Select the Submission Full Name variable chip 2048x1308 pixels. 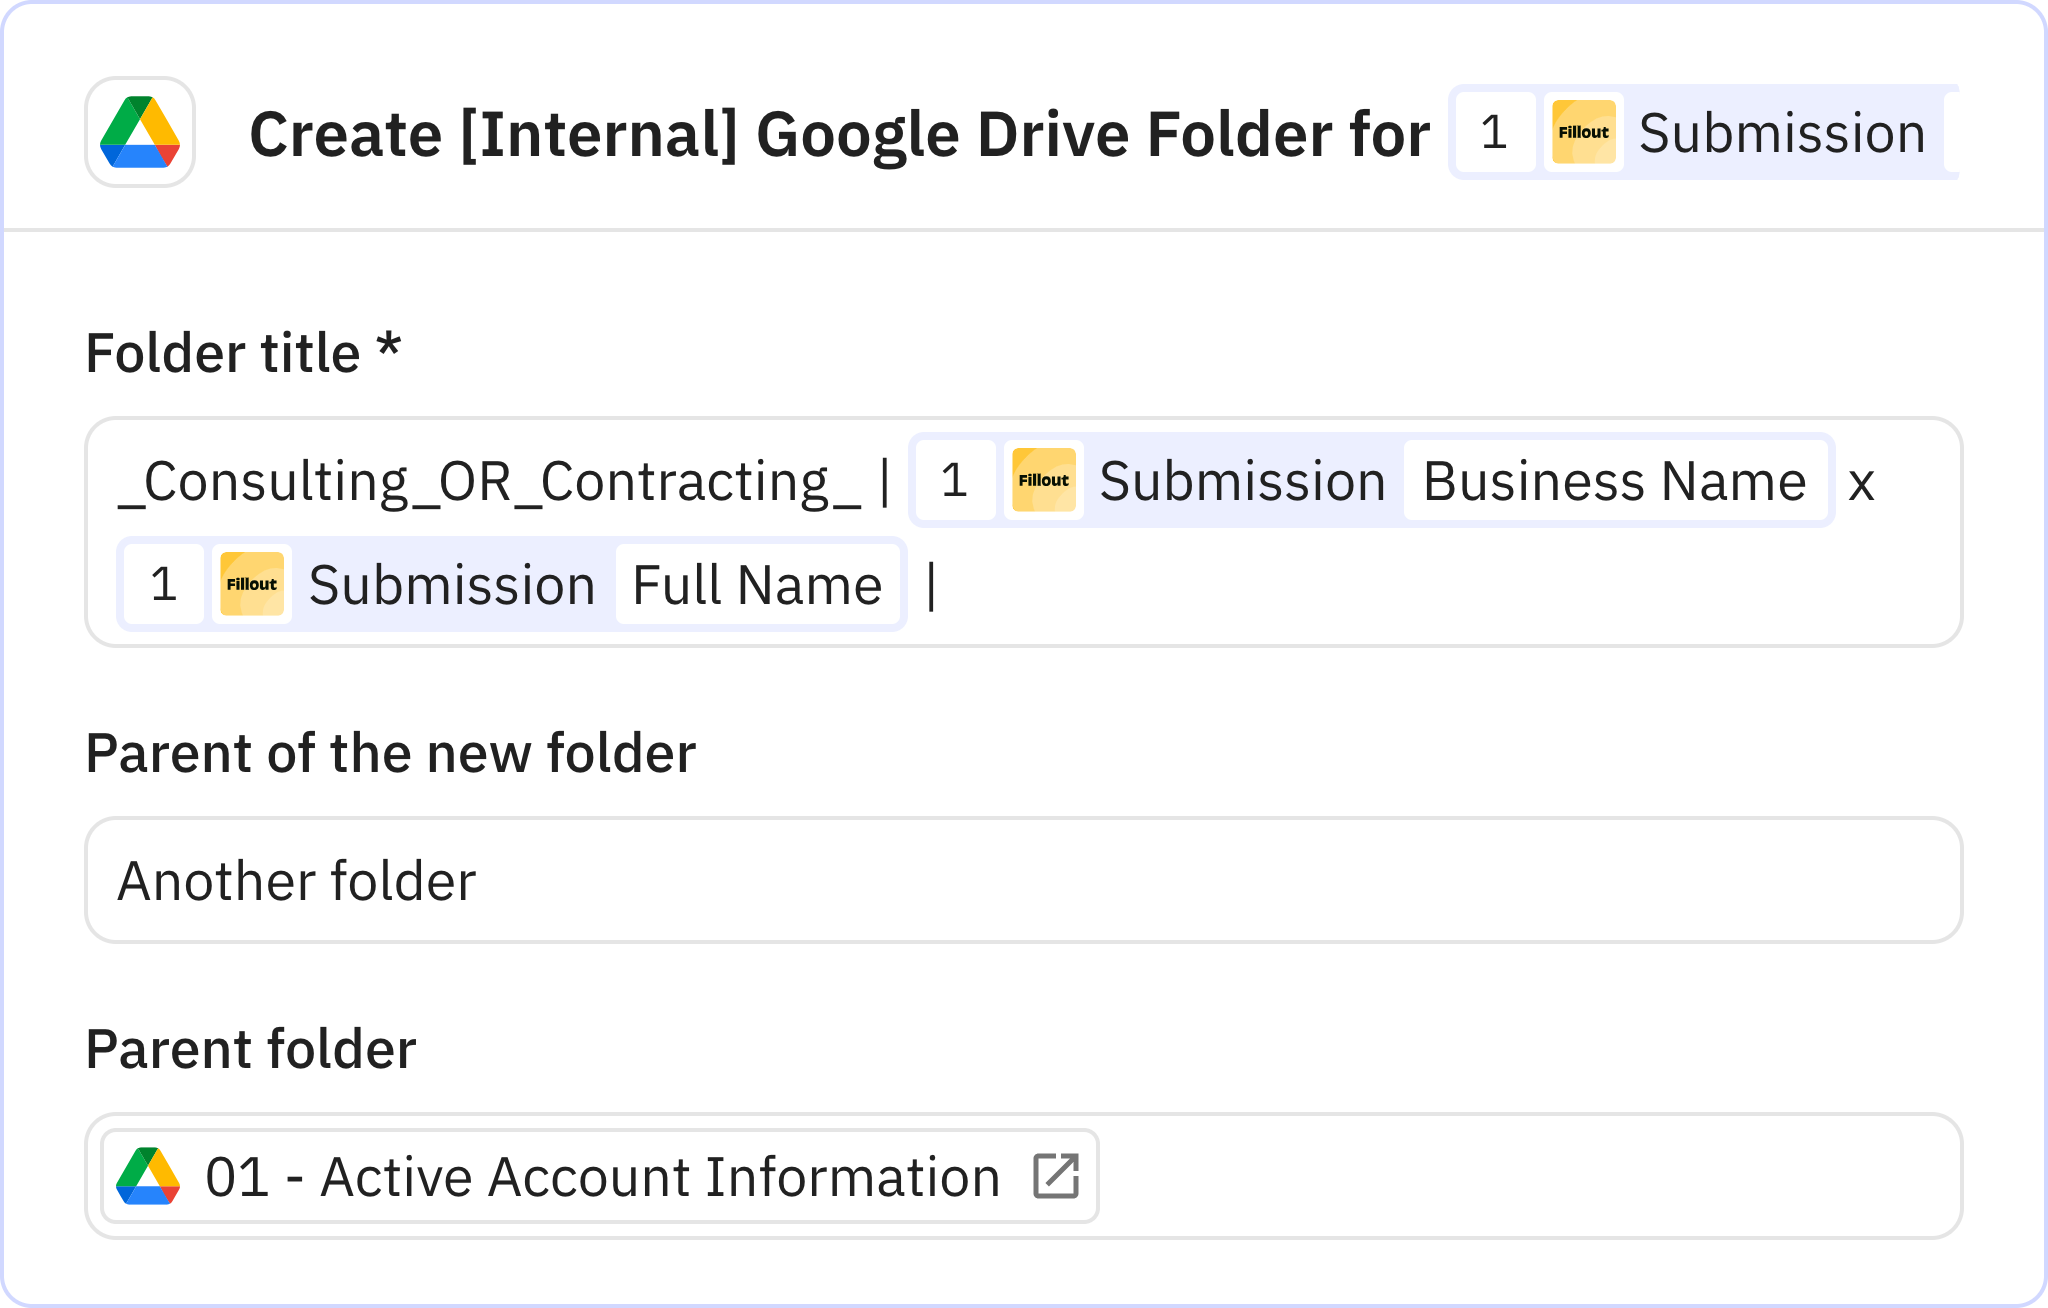756,584
